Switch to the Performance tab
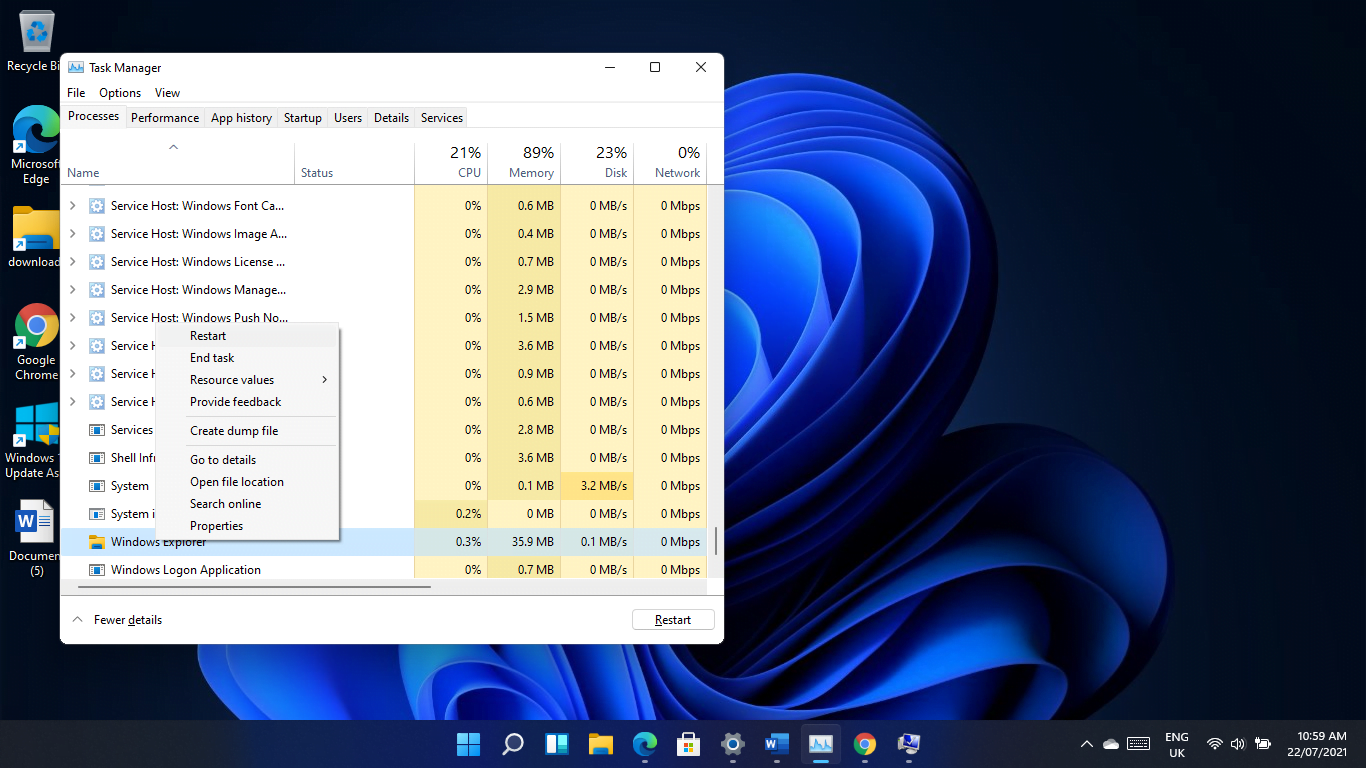The image size is (1366, 768). point(164,117)
